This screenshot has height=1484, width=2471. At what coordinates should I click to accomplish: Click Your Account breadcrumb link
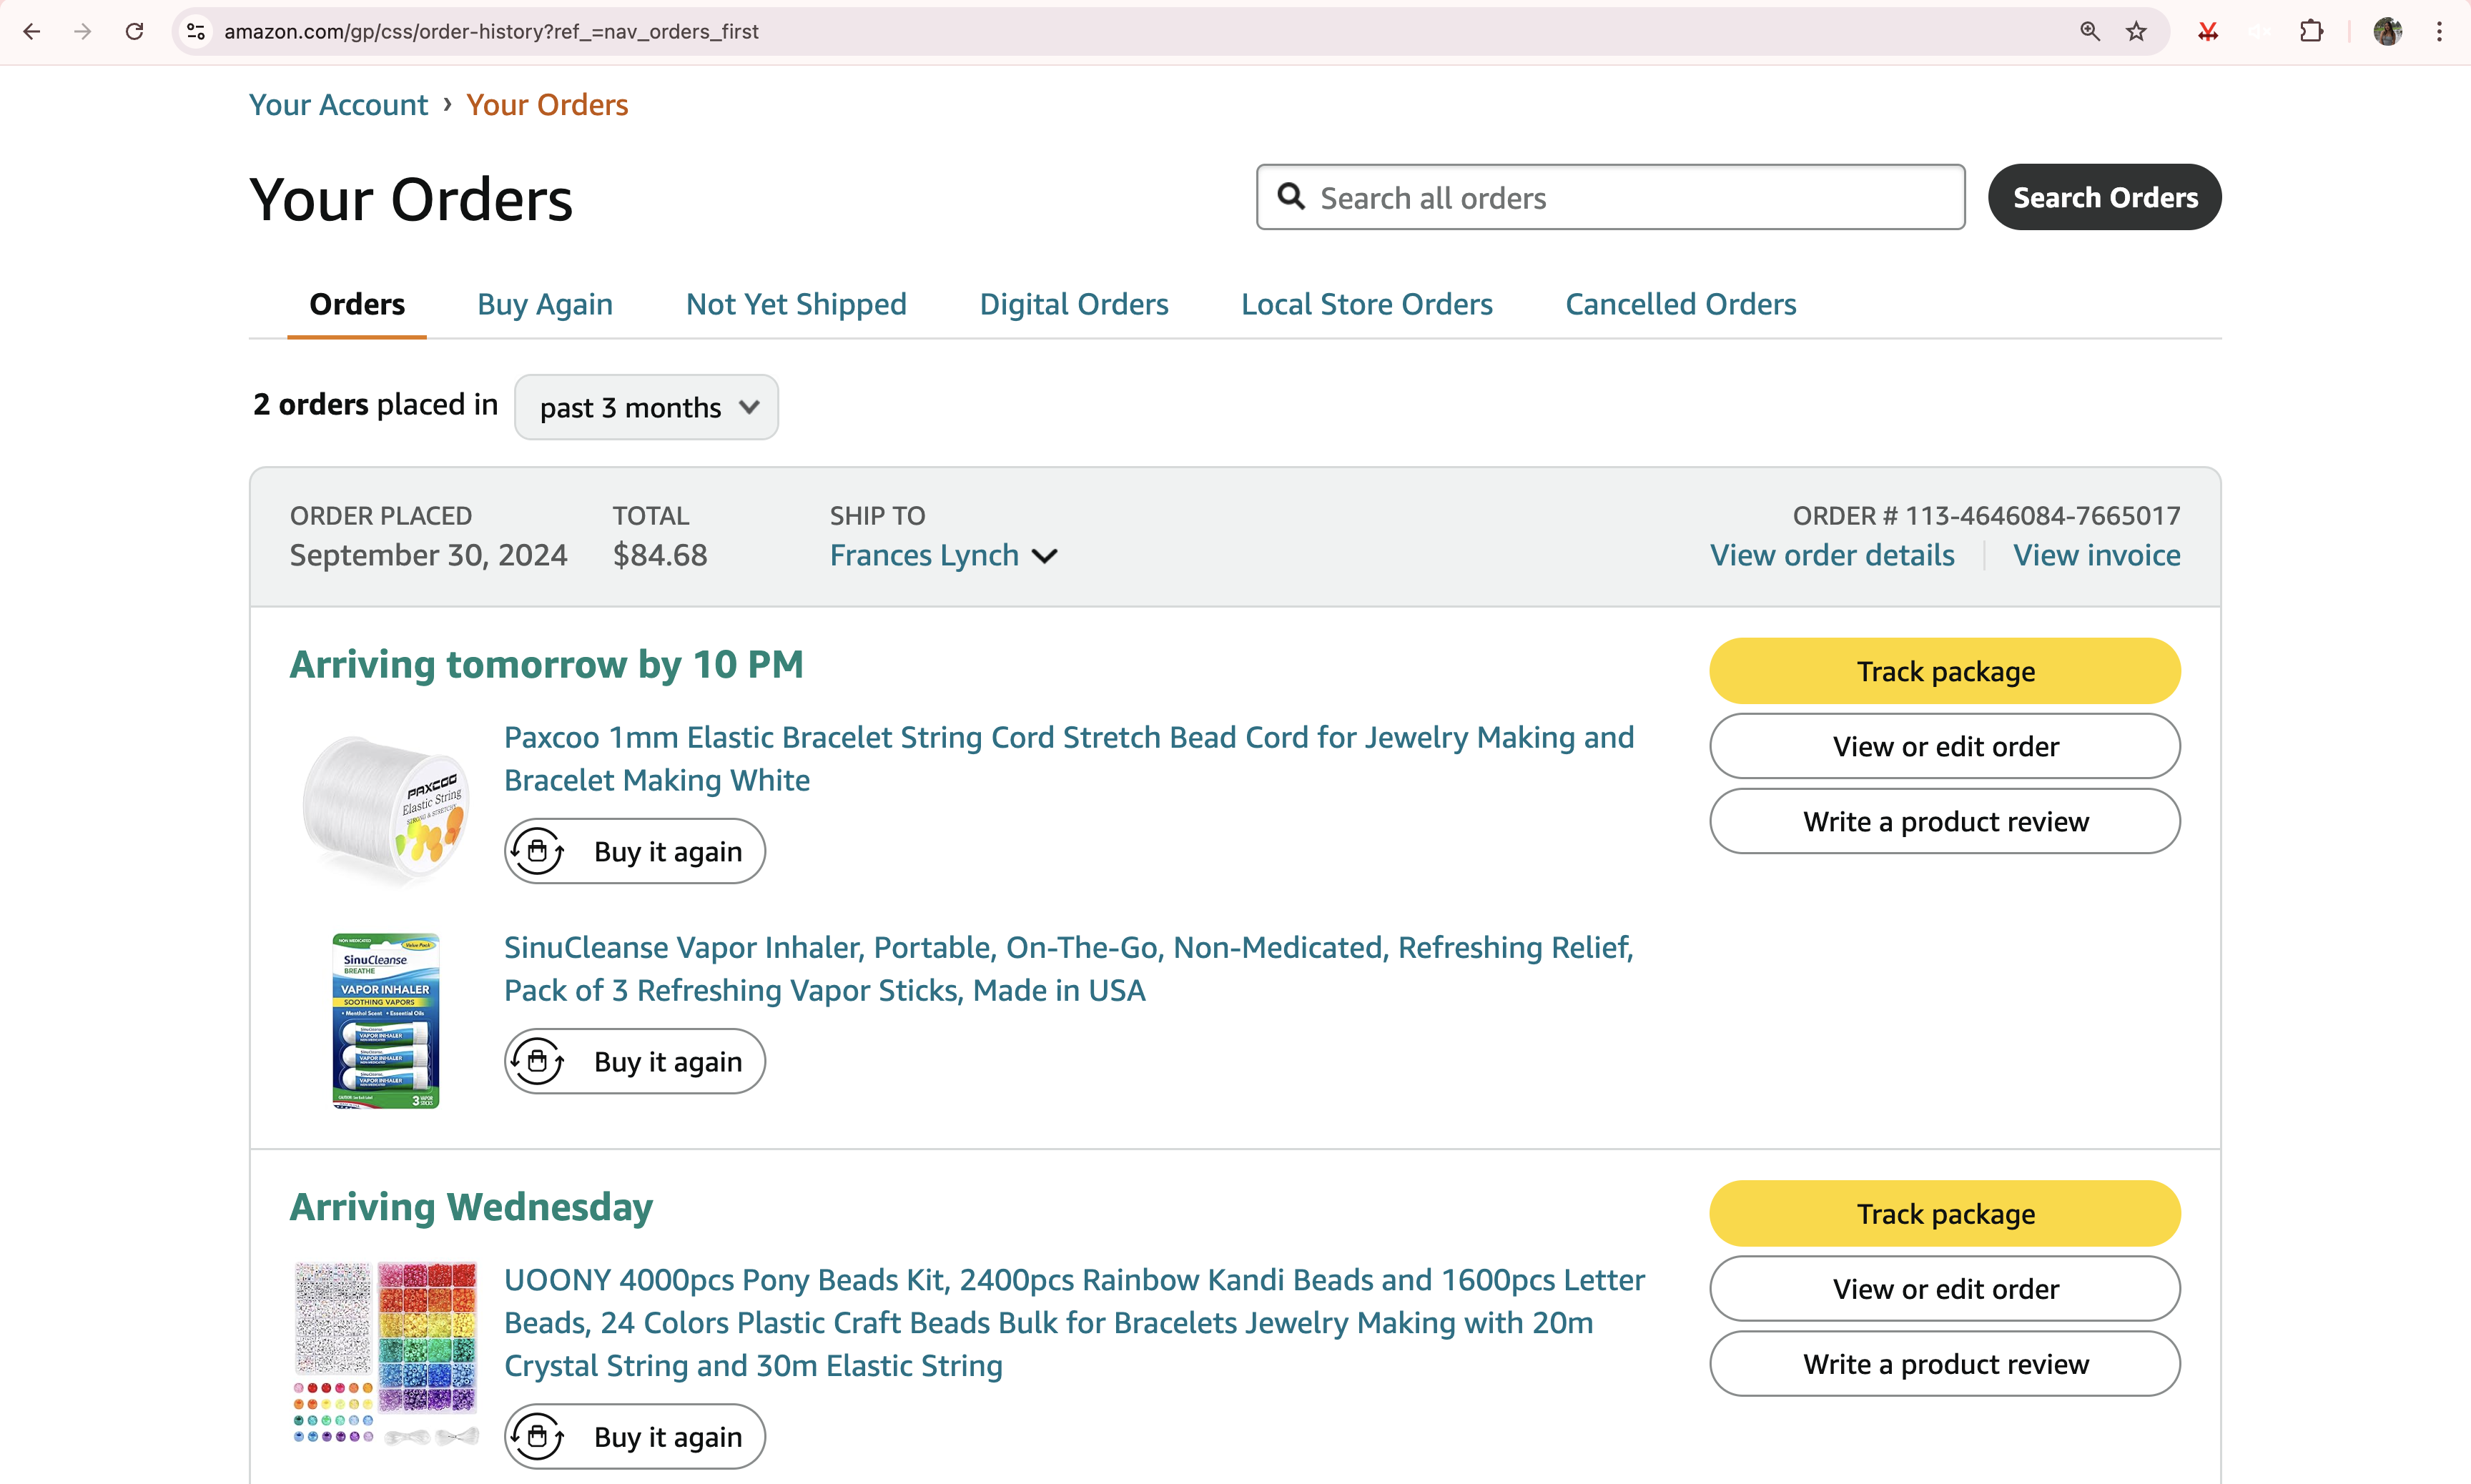(x=338, y=105)
